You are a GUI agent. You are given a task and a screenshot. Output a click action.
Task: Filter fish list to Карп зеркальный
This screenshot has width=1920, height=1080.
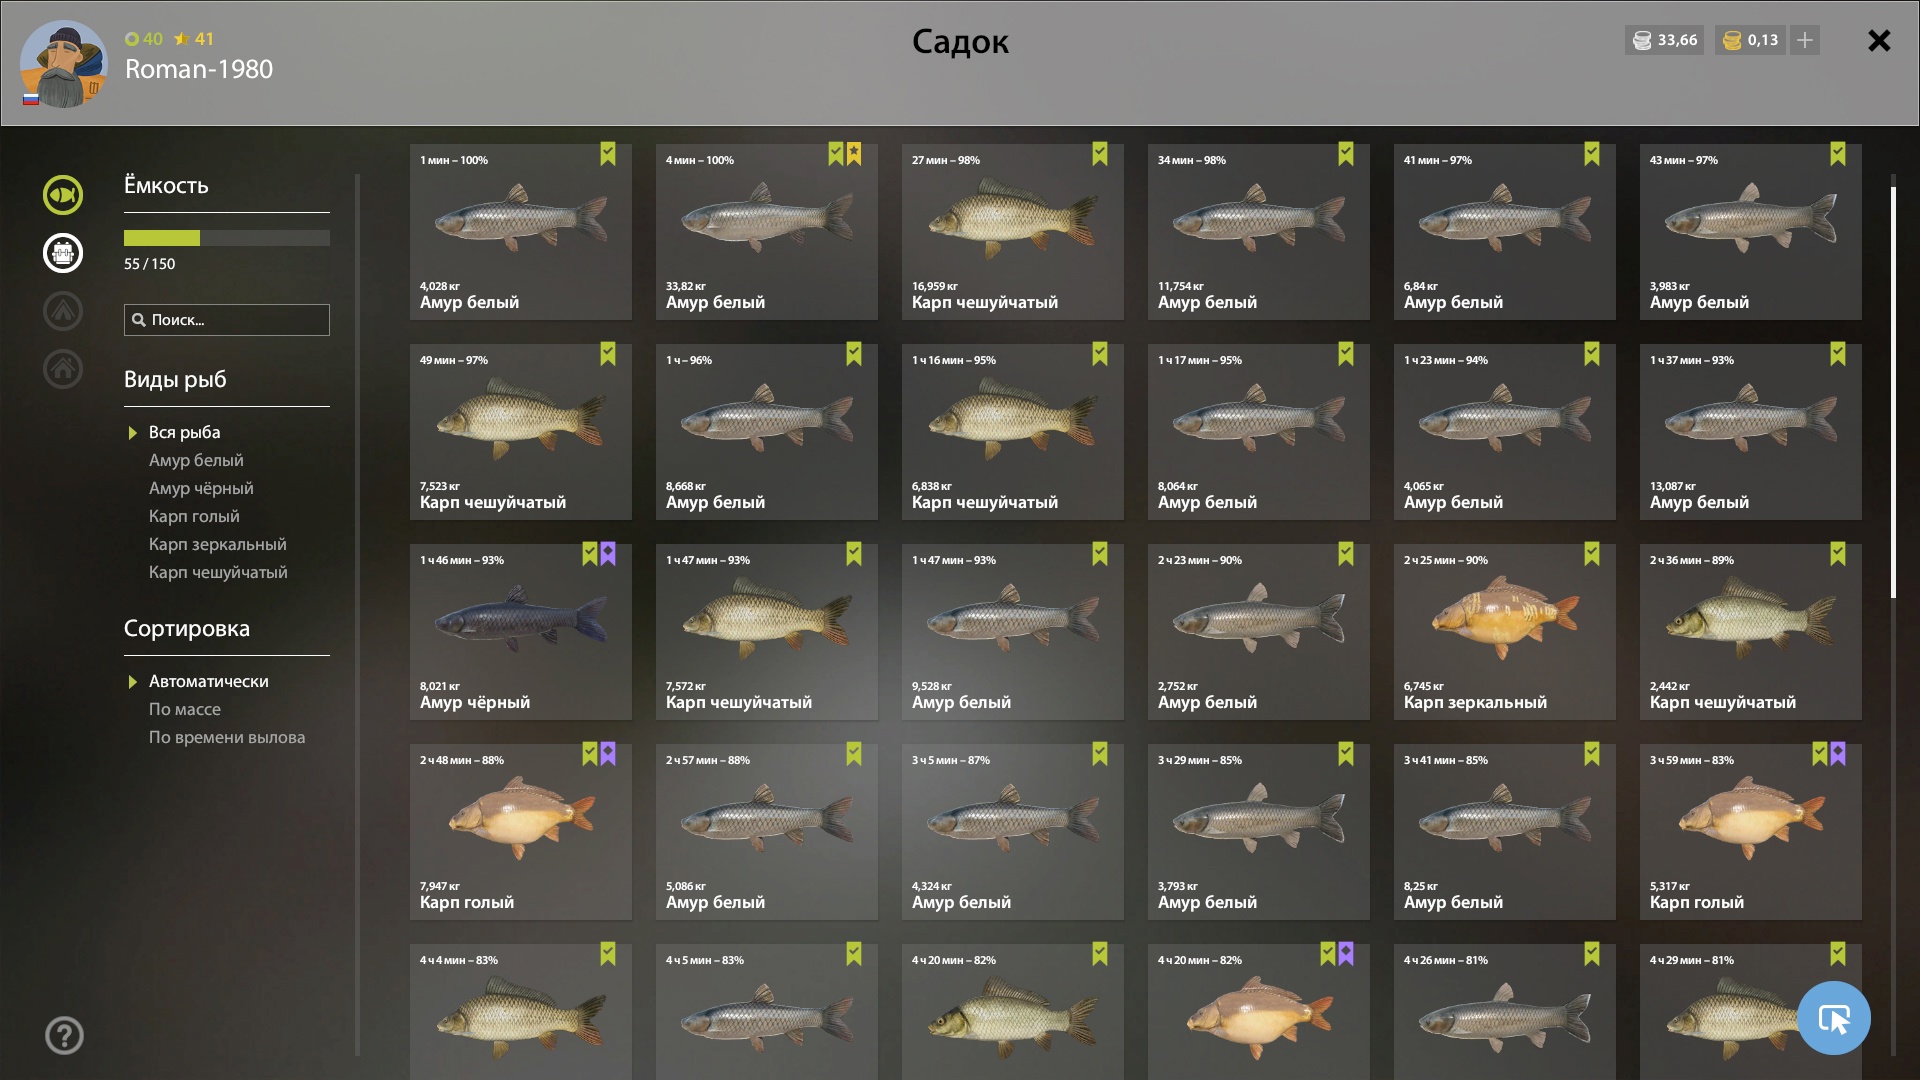[x=217, y=544]
